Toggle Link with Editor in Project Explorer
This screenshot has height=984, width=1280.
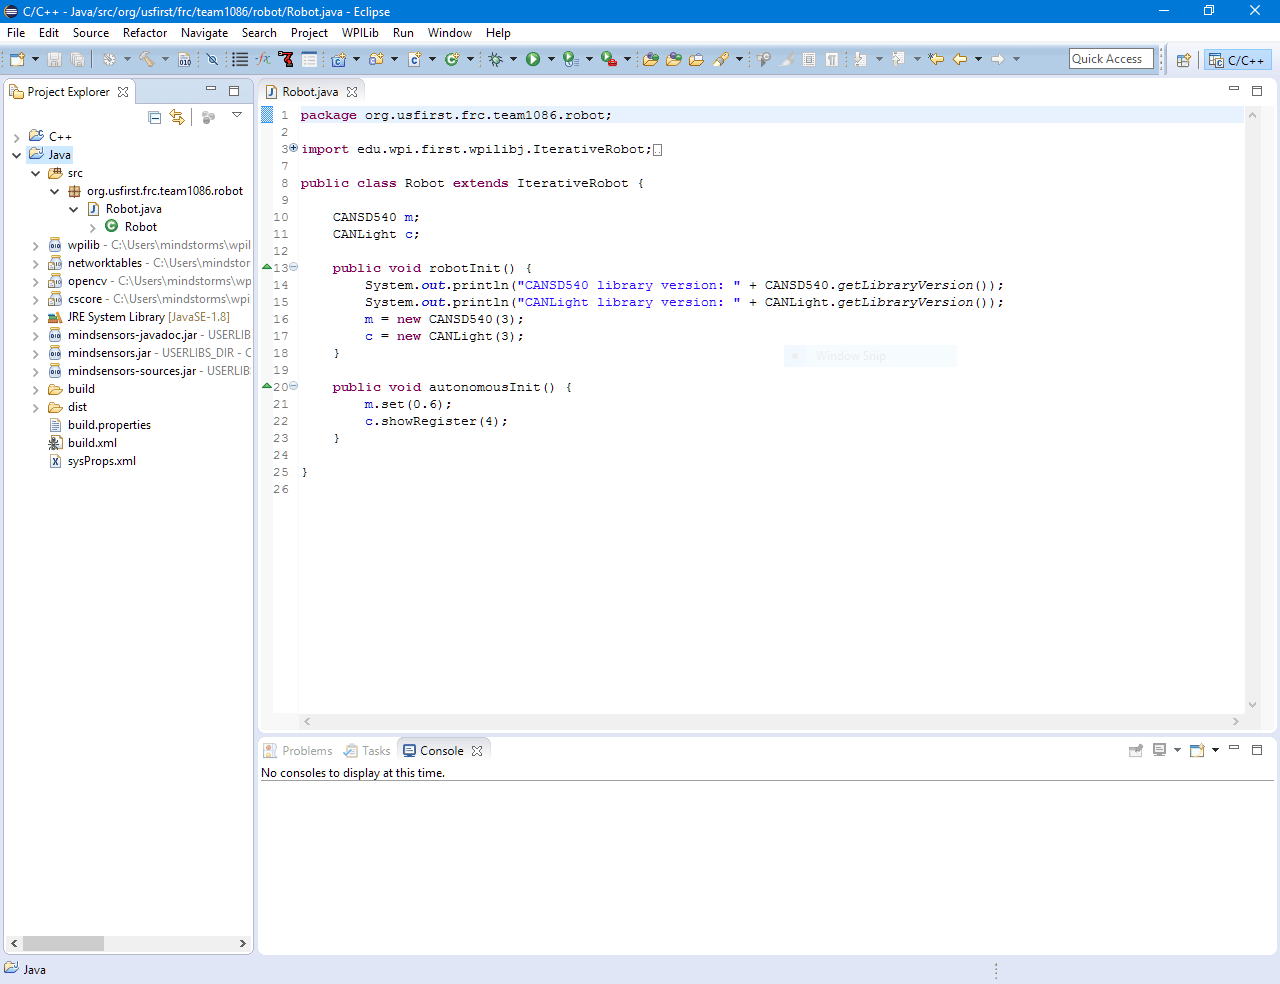pos(177,117)
